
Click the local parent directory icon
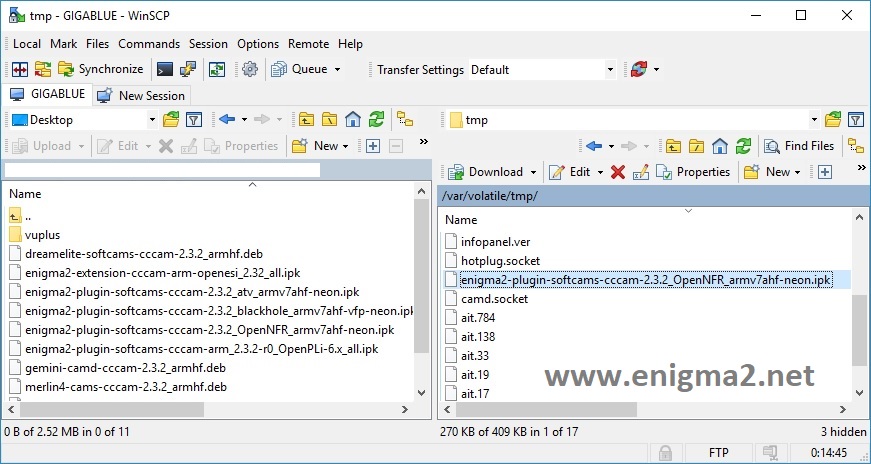coord(306,119)
